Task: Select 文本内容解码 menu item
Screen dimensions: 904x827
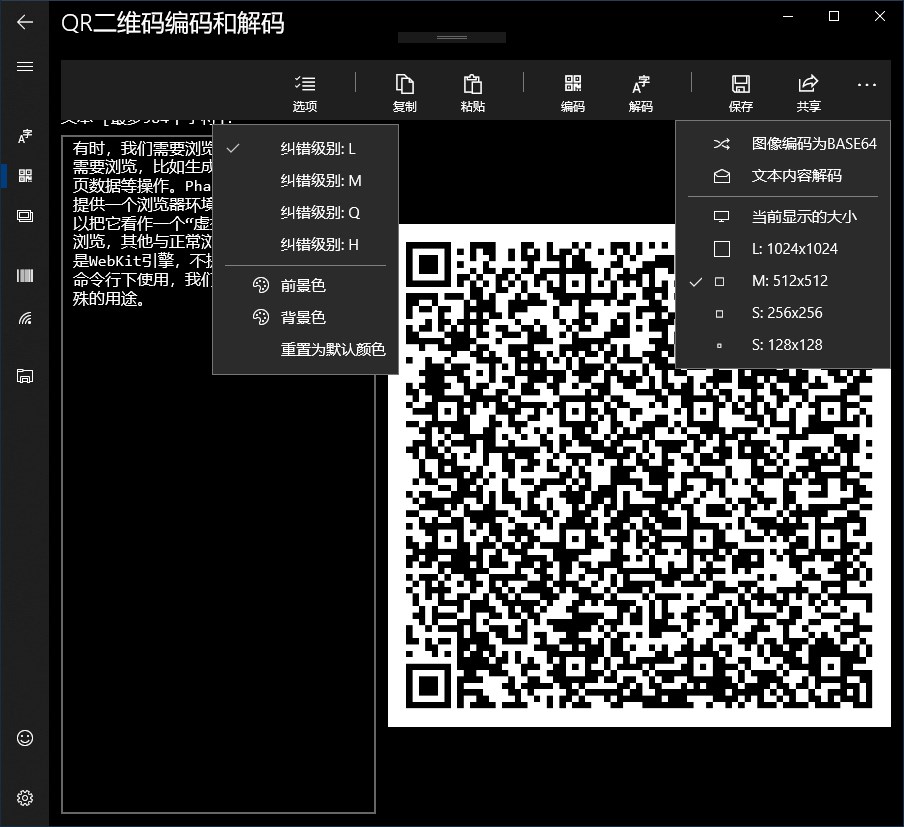Action: pos(783,176)
